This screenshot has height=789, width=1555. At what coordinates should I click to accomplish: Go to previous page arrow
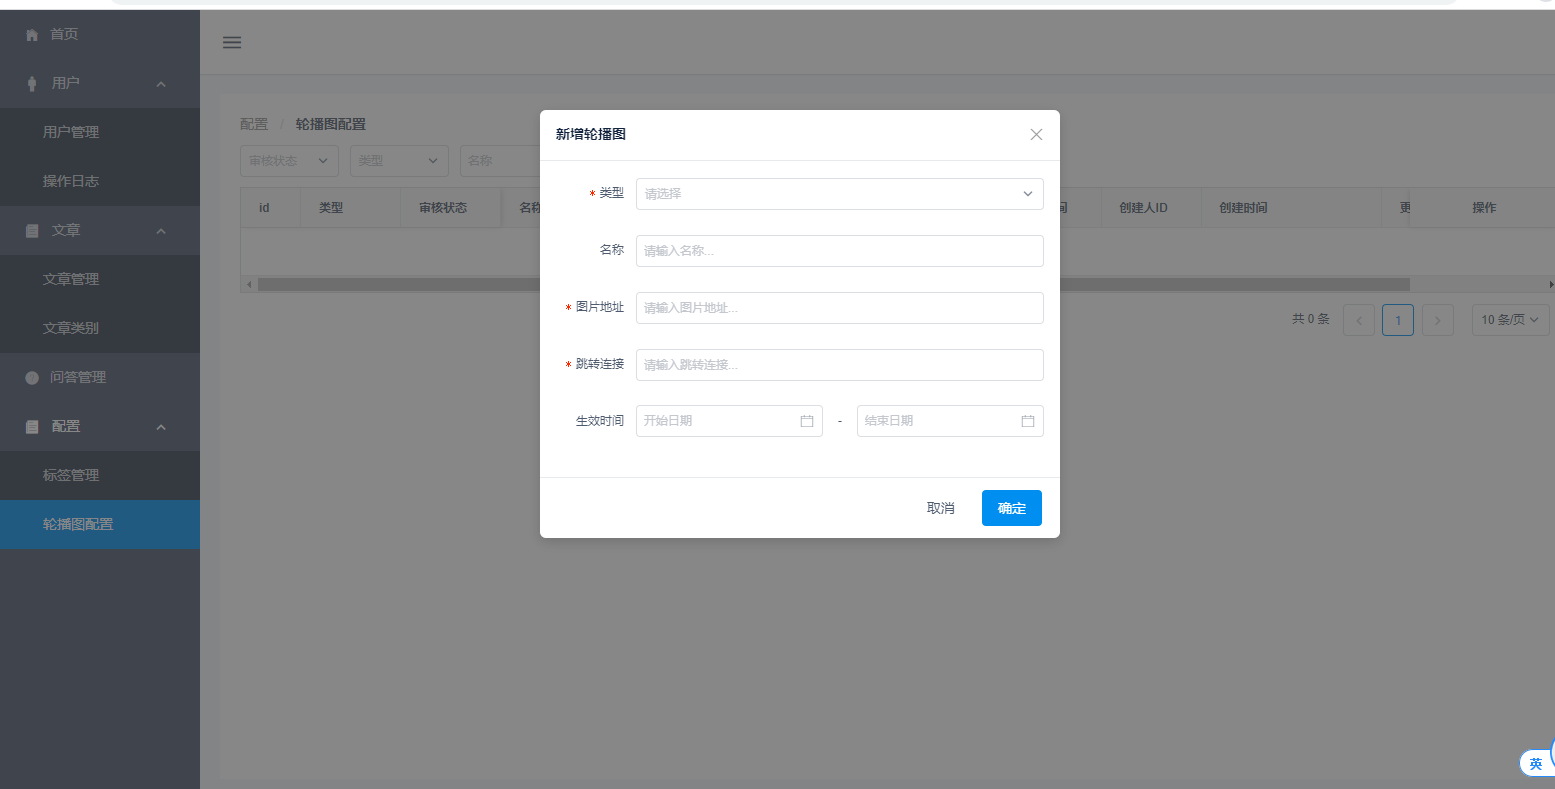(x=1359, y=320)
